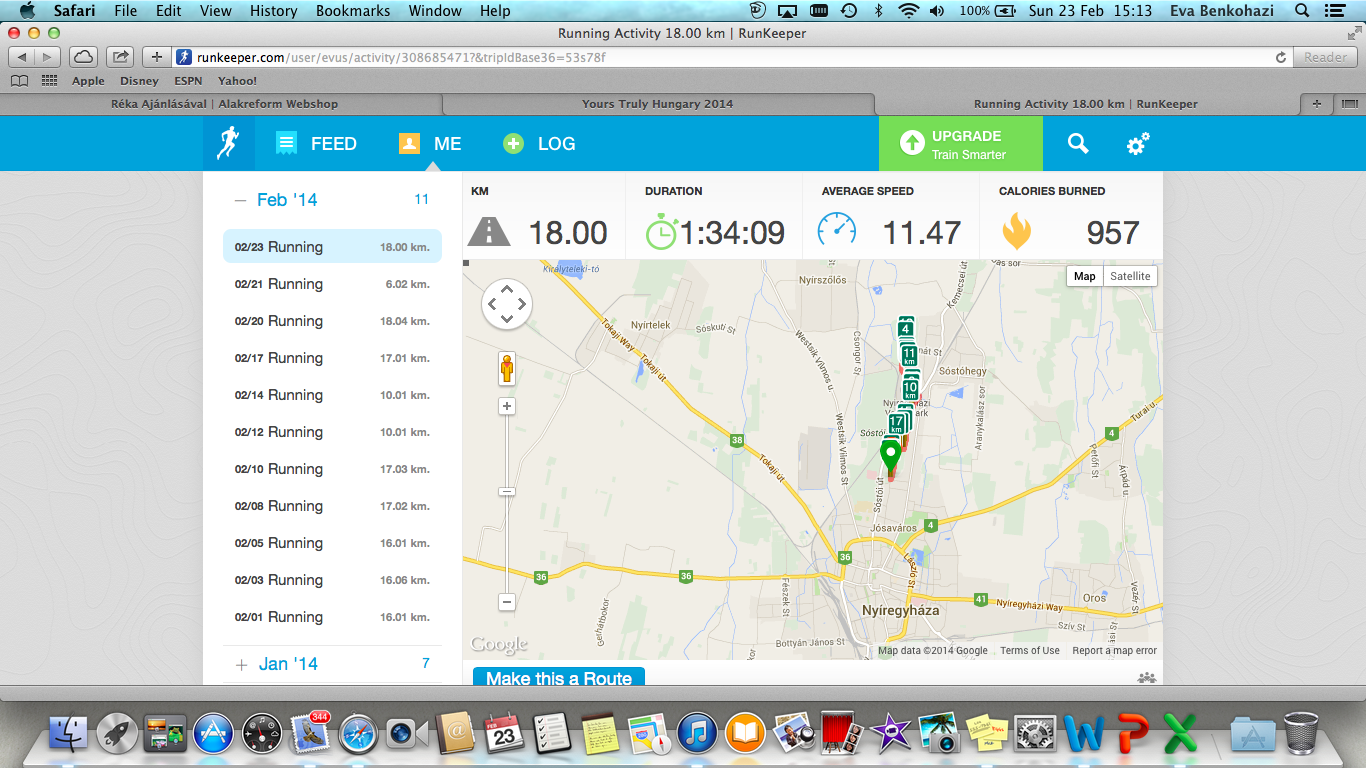Viewport: 1366px width, 768px height.
Task: Click the UPGRADE Train Smarter button
Action: 960,143
